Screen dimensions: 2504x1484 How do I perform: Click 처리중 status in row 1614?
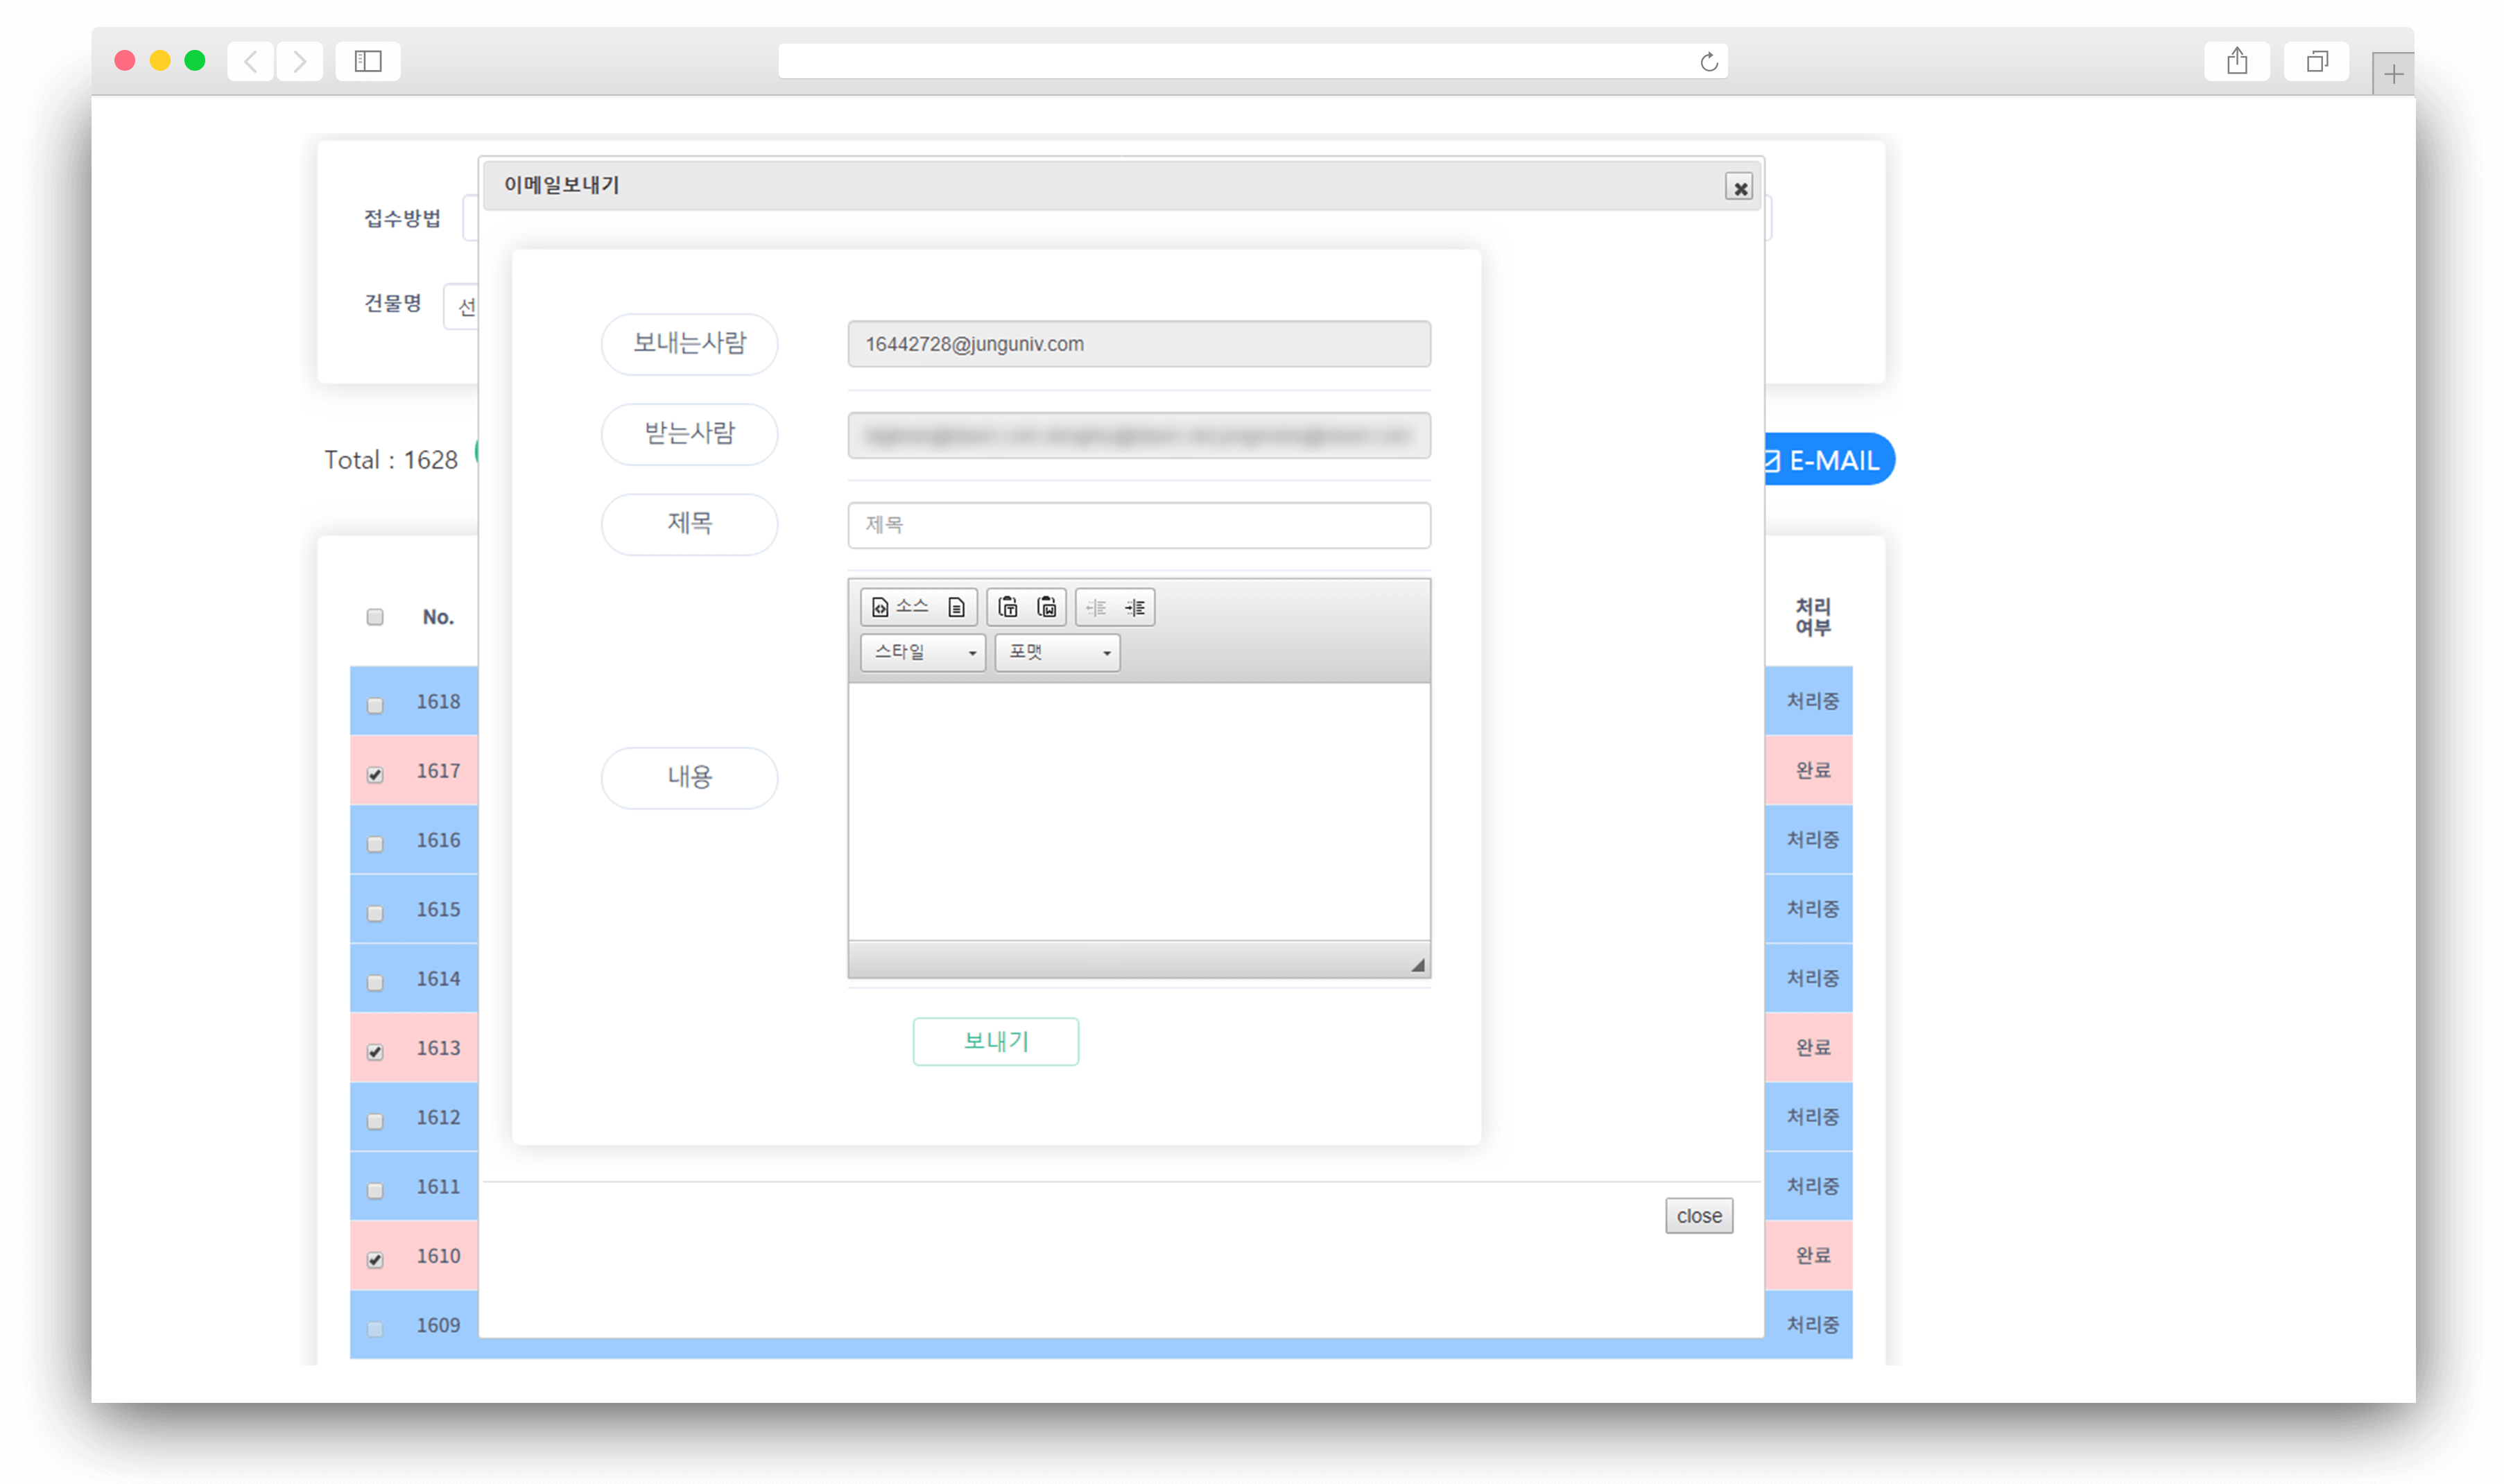point(1812,978)
